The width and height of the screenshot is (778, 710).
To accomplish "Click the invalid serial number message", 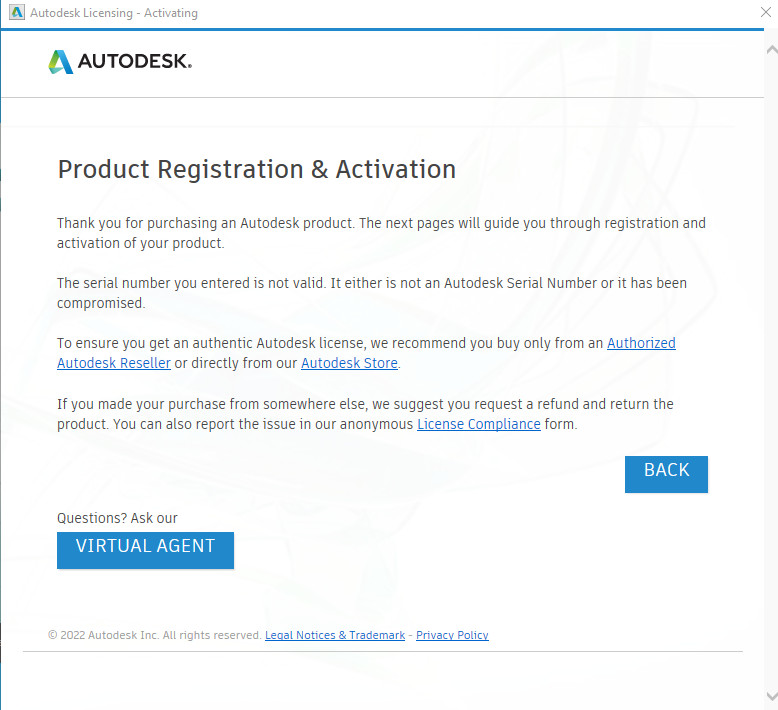I will coord(372,293).
